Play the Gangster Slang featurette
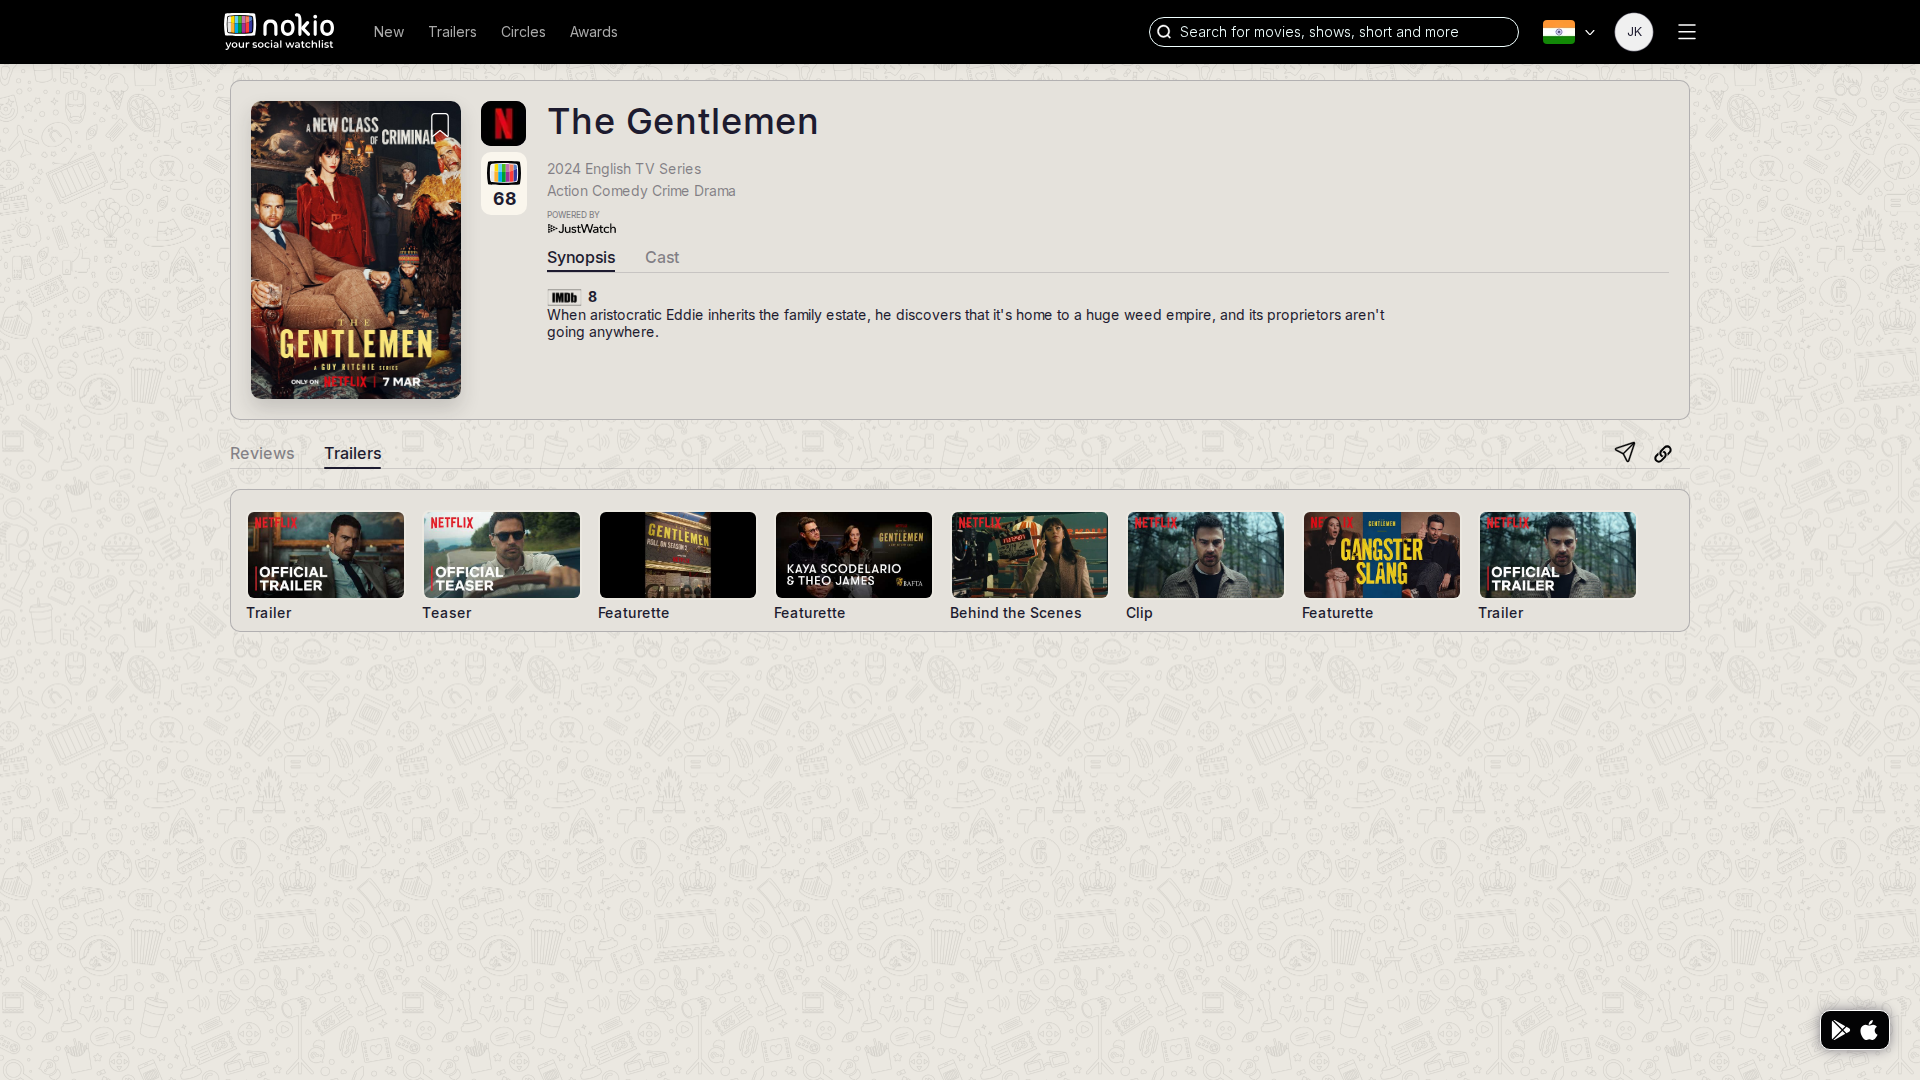 pyautogui.click(x=1382, y=555)
